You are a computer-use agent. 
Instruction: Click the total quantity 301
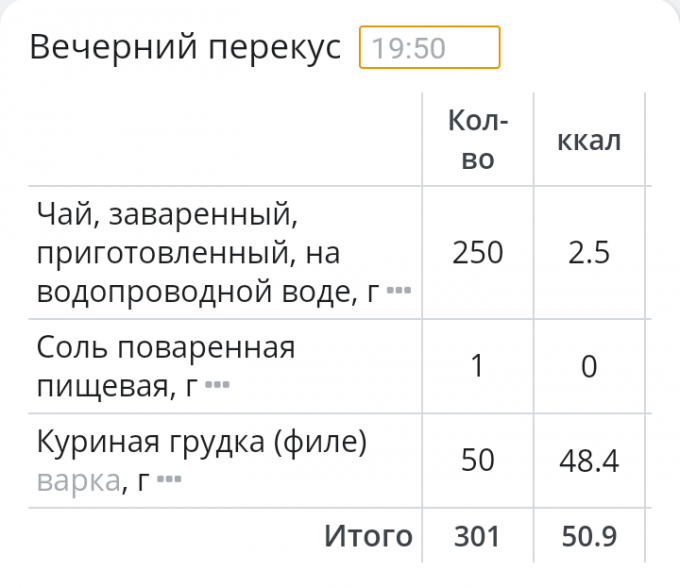tap(478, 536)
